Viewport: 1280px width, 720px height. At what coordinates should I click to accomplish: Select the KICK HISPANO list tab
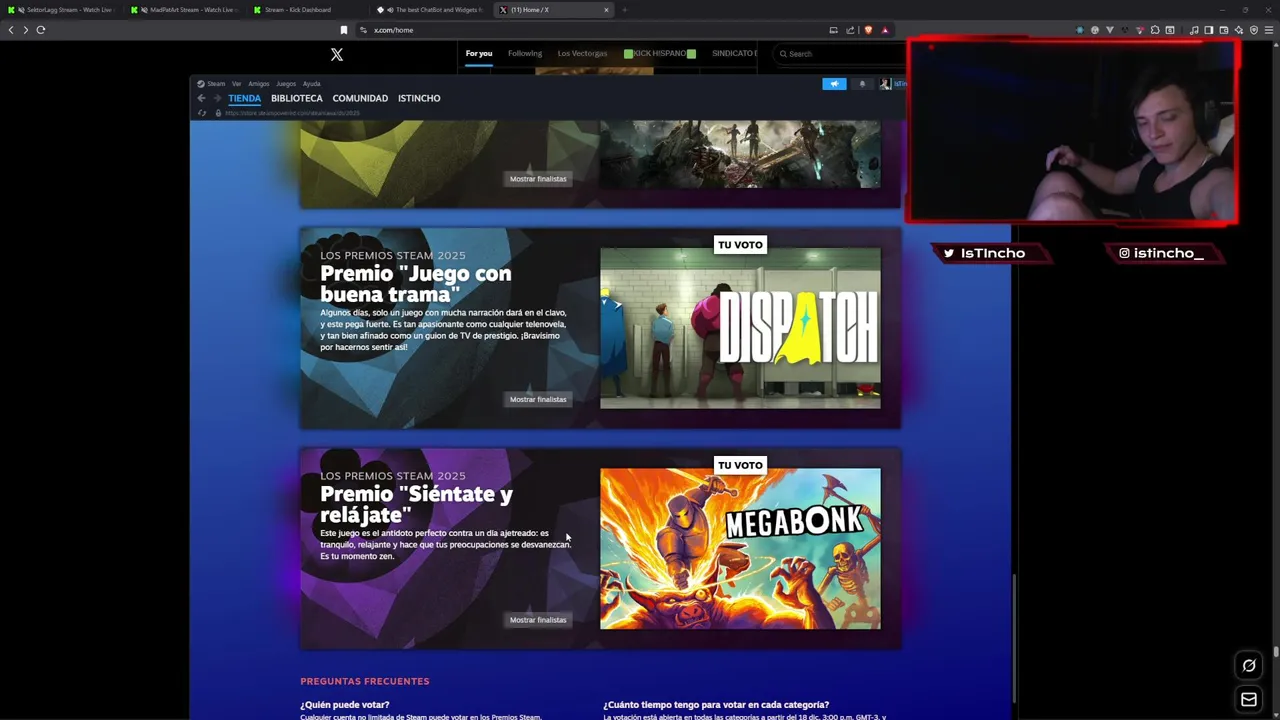[660, 54]
